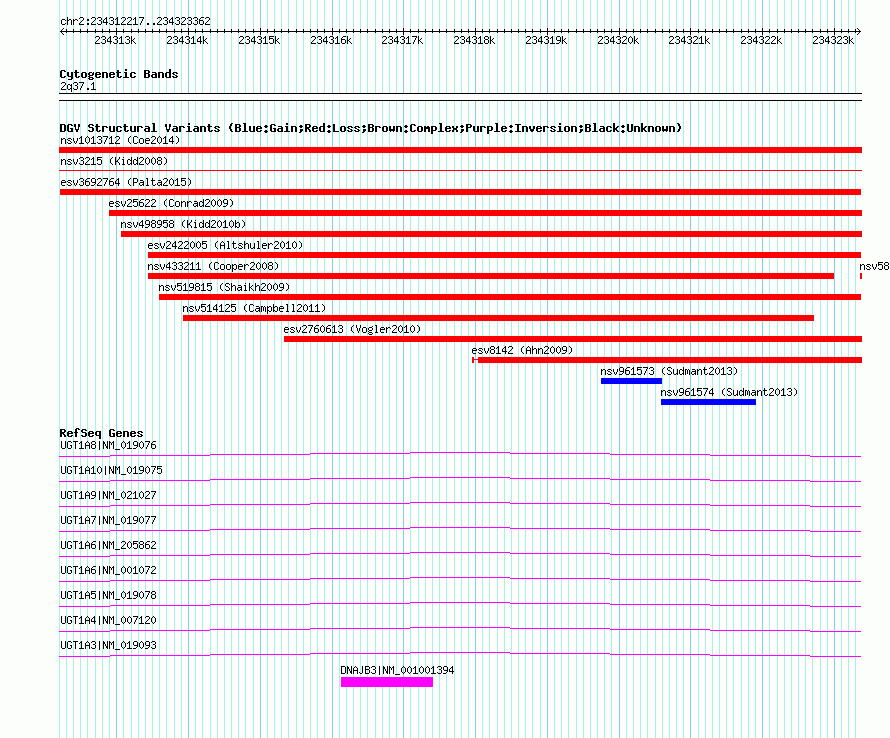Click the 234316k ruler tick label
890x738 pixels.
tap(331, 40)
